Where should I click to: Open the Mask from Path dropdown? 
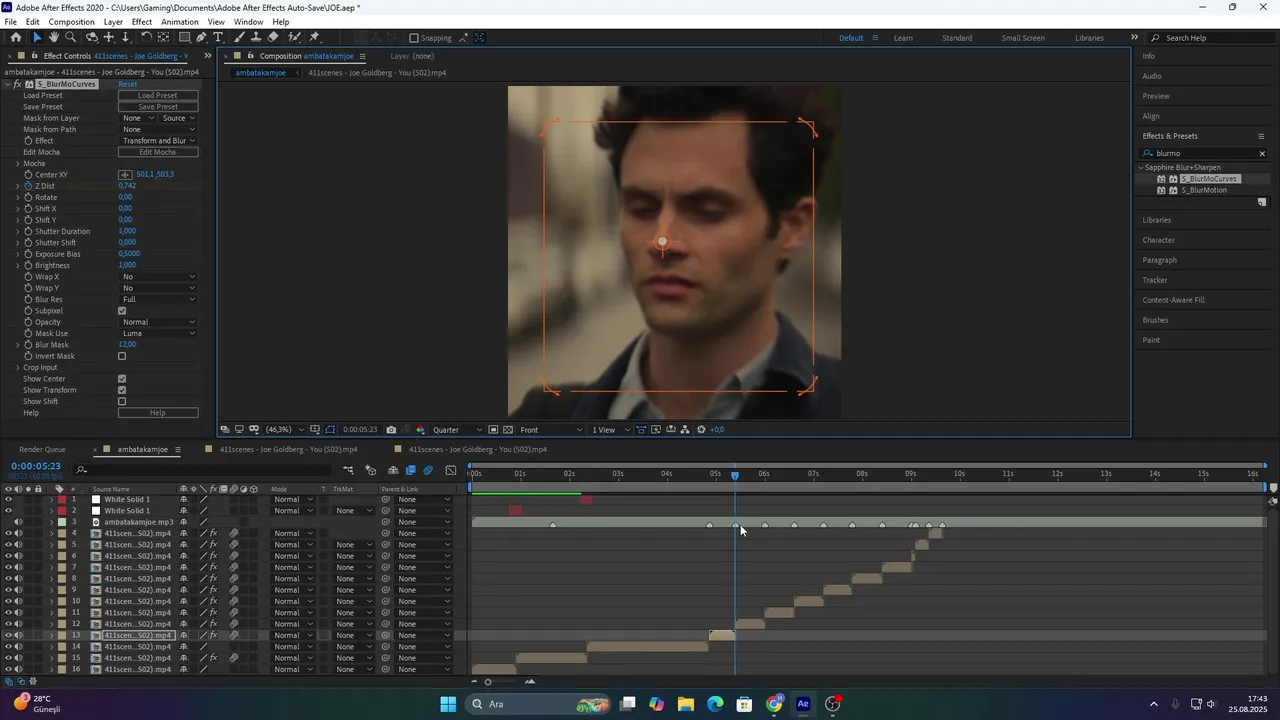pos(158,129)
